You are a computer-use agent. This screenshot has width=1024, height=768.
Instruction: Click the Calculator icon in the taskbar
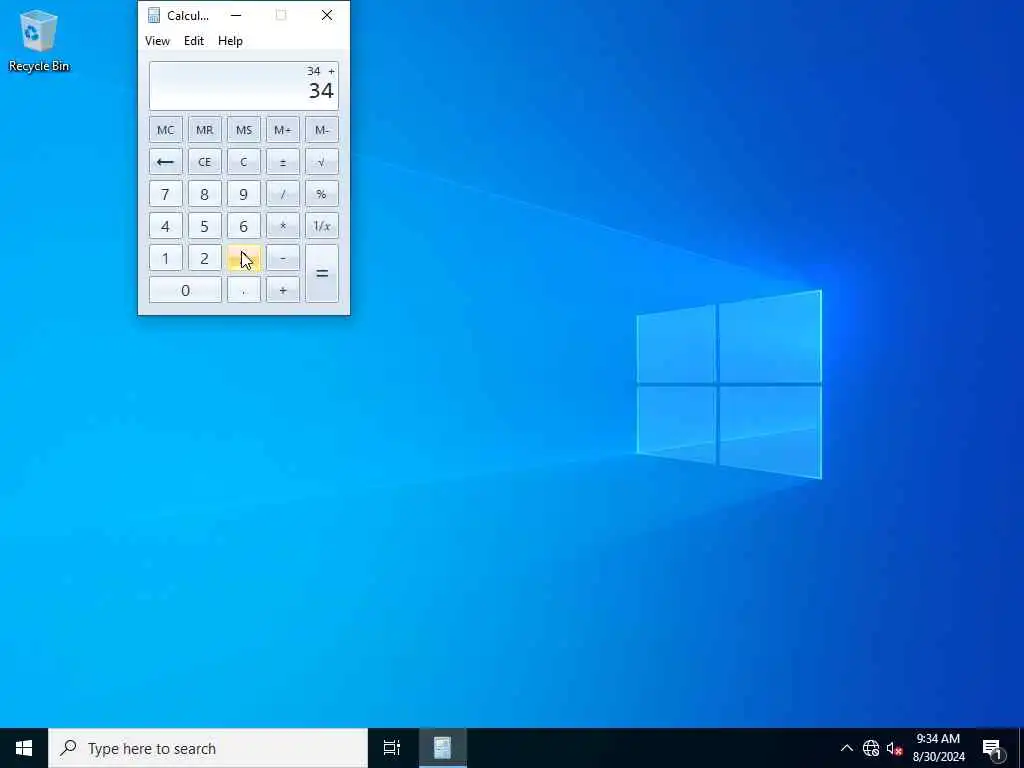pyautogui.click(x=442, y=748)
